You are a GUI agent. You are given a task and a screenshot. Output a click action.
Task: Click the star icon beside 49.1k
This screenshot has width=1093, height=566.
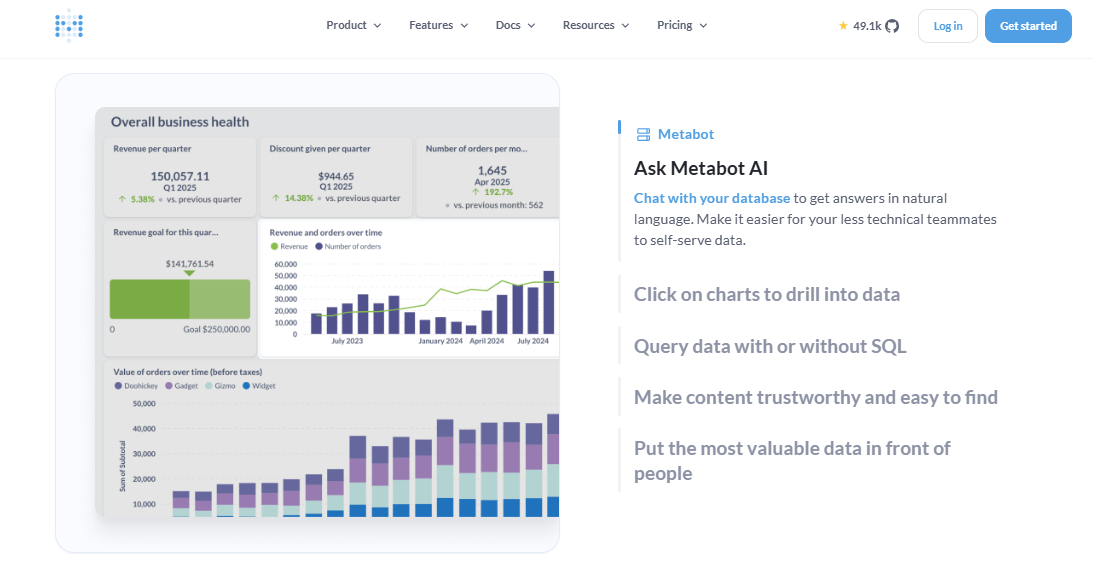coord(843,26)
